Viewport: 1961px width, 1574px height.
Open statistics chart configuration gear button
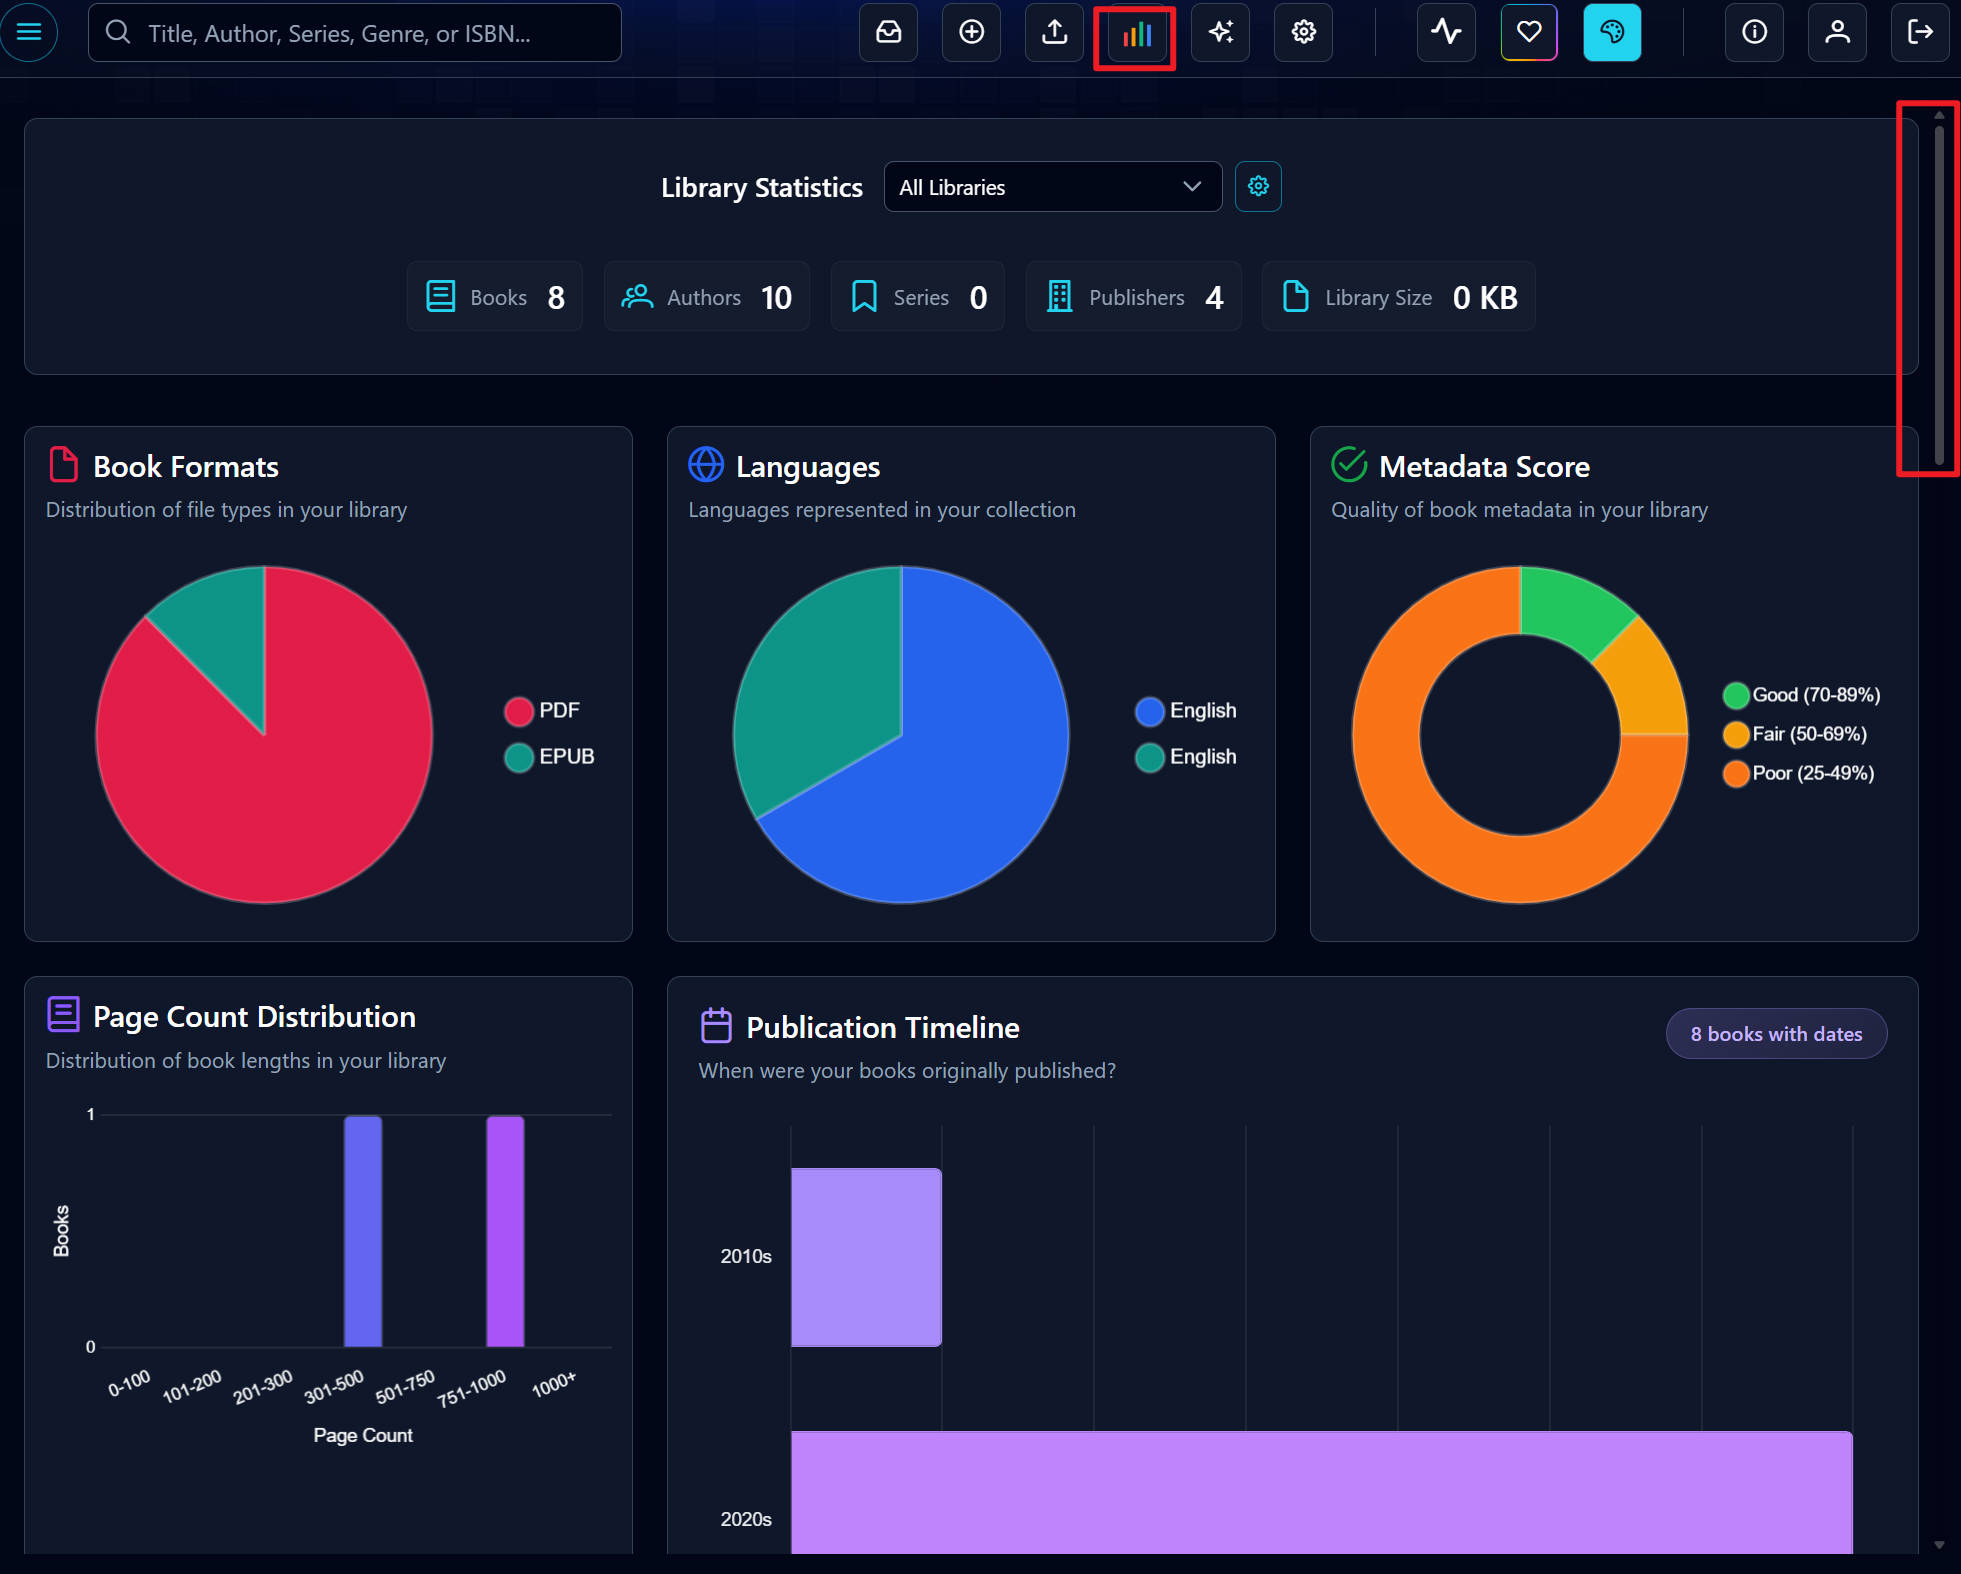point(1257,187)
